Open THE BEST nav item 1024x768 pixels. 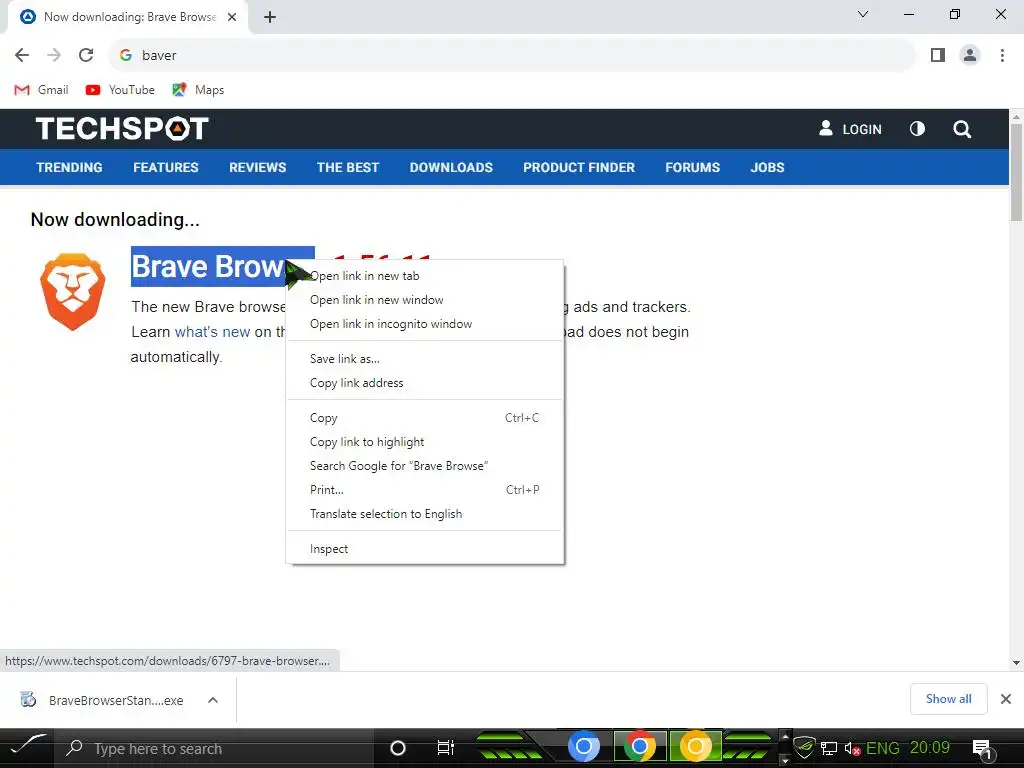click(x=348, y=167)
